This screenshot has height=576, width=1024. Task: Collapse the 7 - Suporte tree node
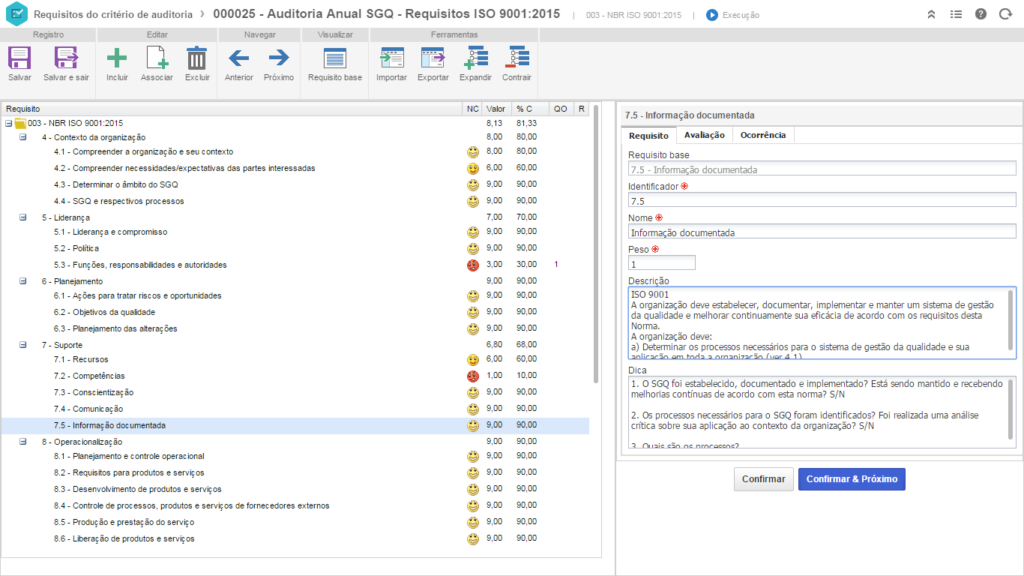[x=23, y=344]
